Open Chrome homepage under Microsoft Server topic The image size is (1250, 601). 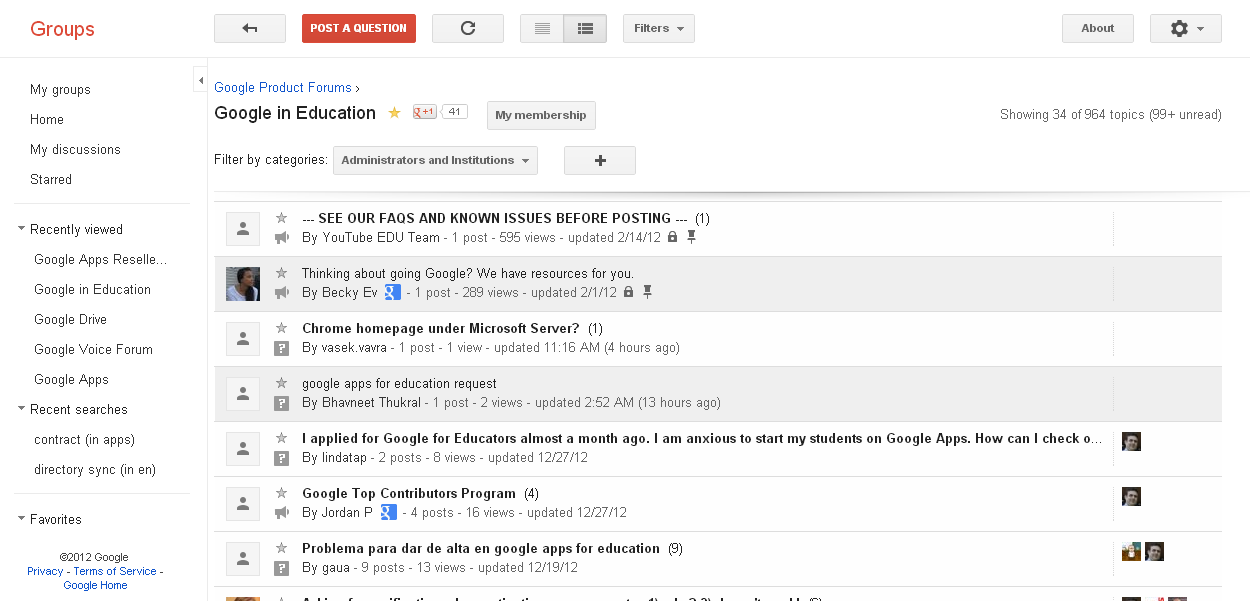click(441, 328)
